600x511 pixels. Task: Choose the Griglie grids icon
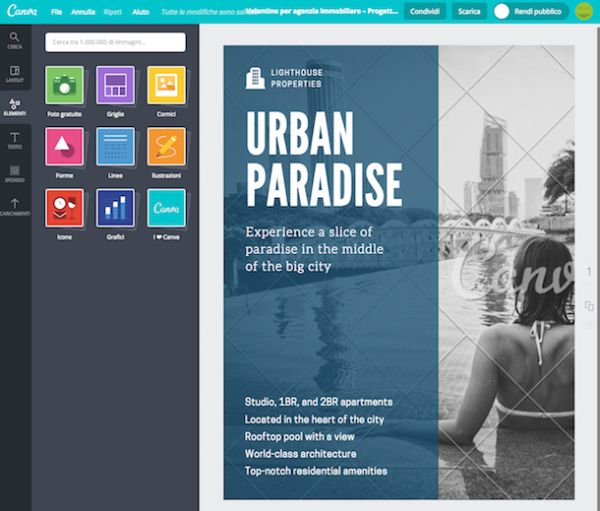(115, 85)
